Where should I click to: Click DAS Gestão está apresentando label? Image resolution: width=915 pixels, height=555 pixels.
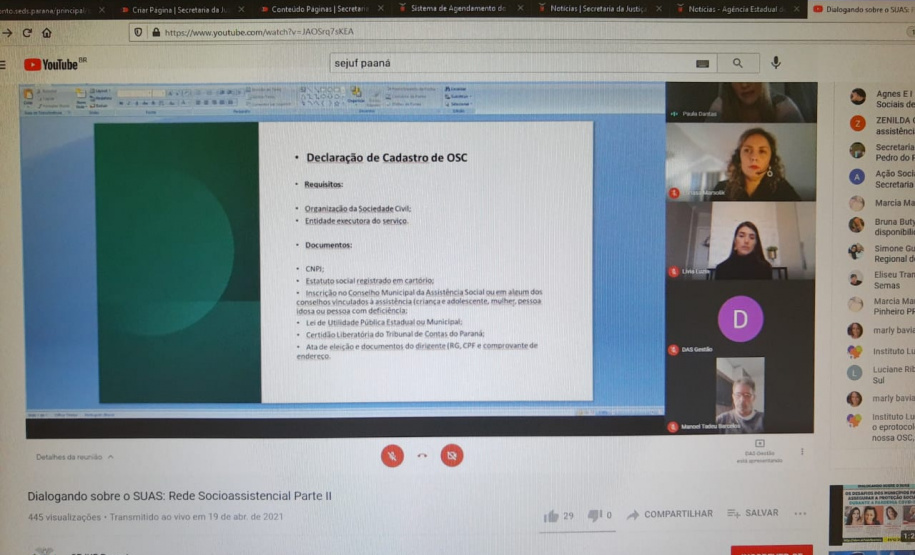click(x=759, y=457)
